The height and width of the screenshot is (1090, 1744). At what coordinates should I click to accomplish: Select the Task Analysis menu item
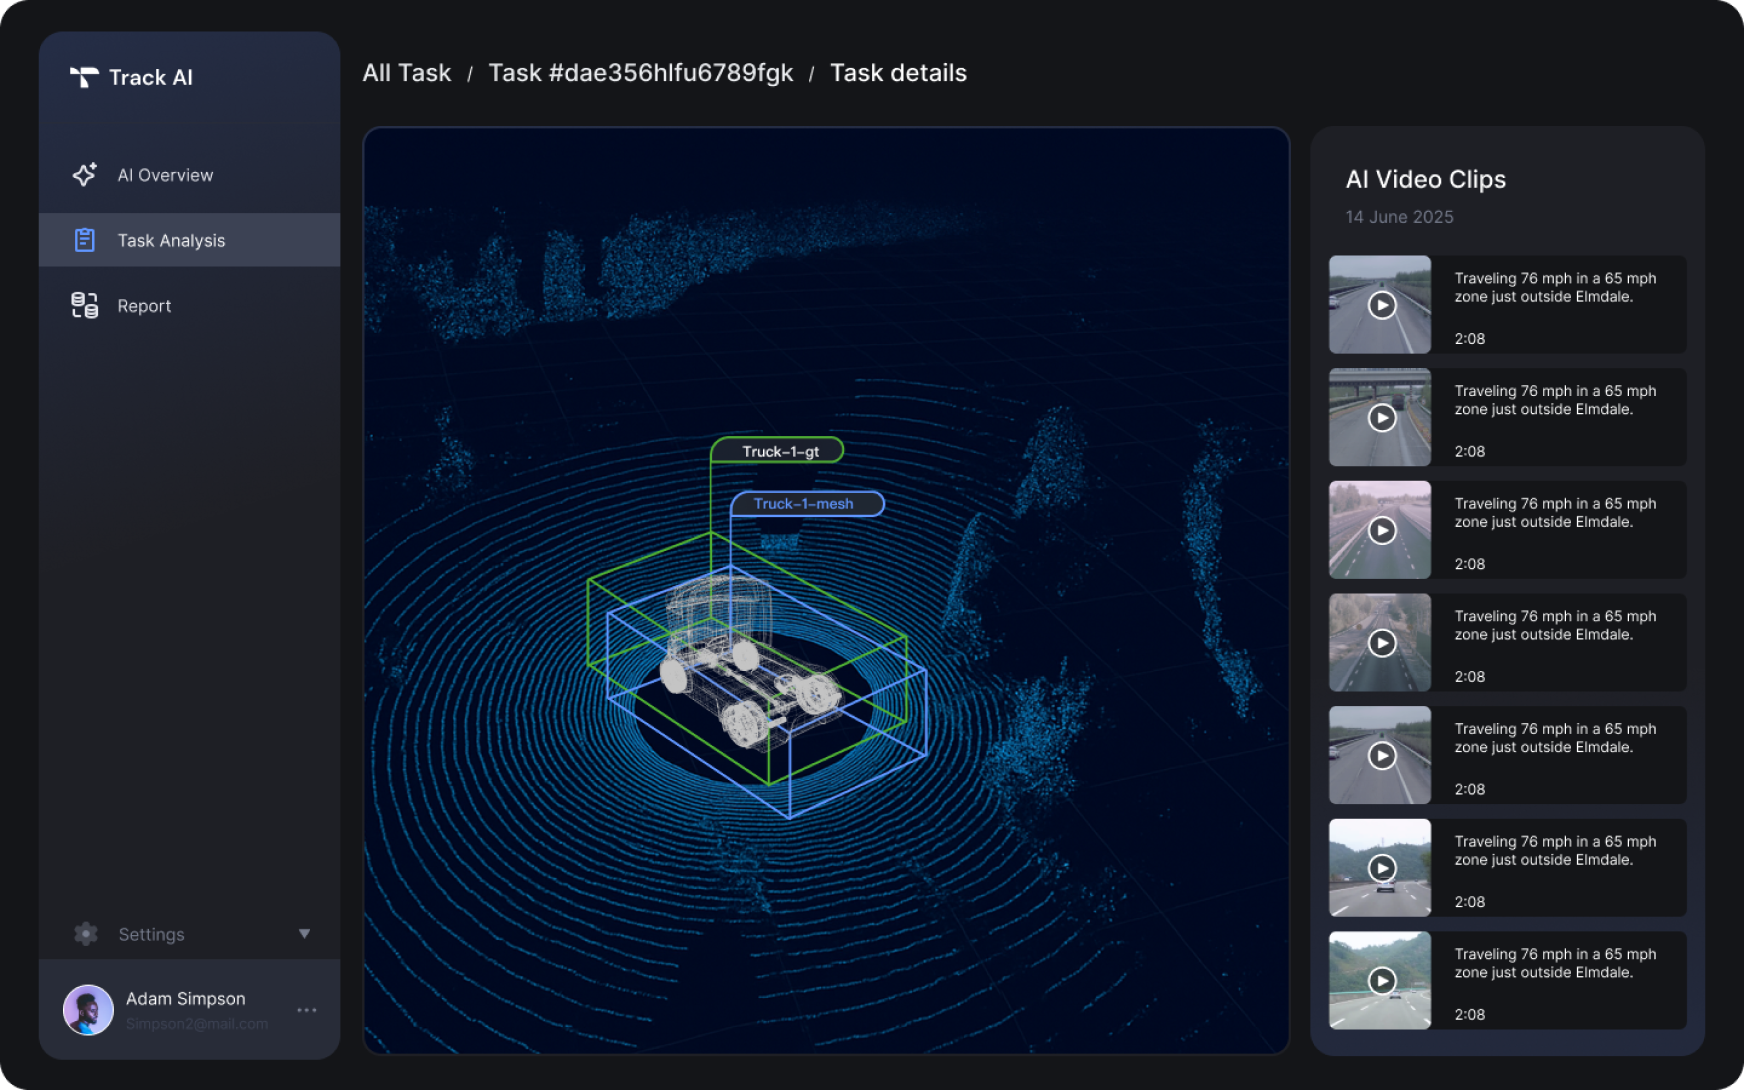(189, 240)
